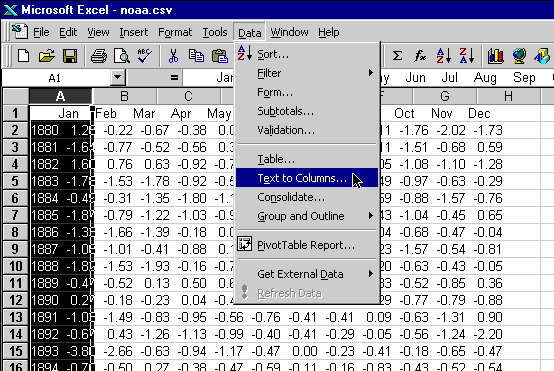Select Validation... menu entry

click(307, 130)
